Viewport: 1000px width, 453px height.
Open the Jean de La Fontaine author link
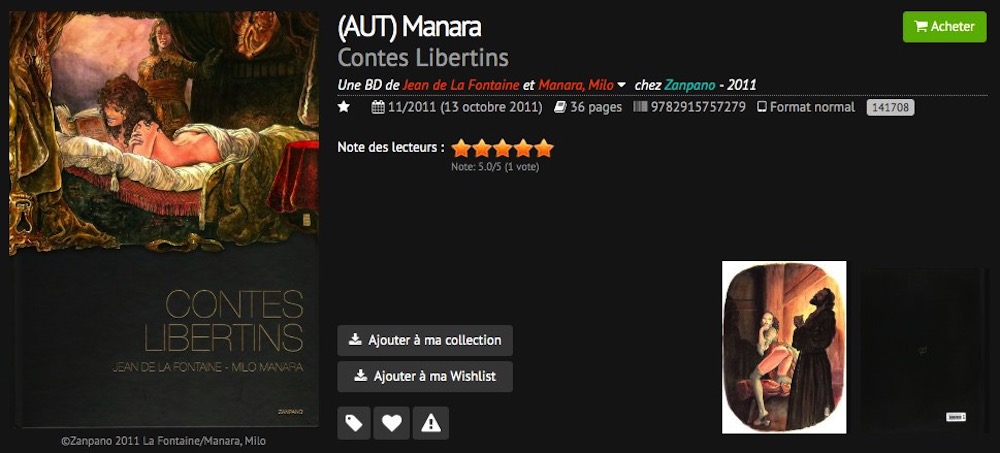point(461,85)
